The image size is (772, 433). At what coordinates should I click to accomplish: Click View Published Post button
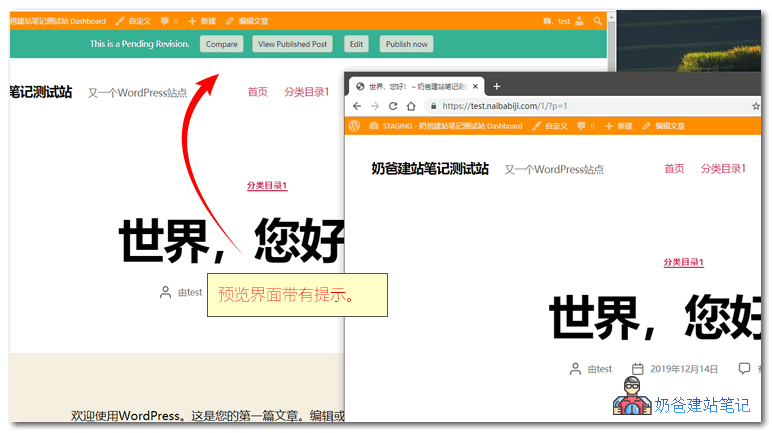(292, 44)
